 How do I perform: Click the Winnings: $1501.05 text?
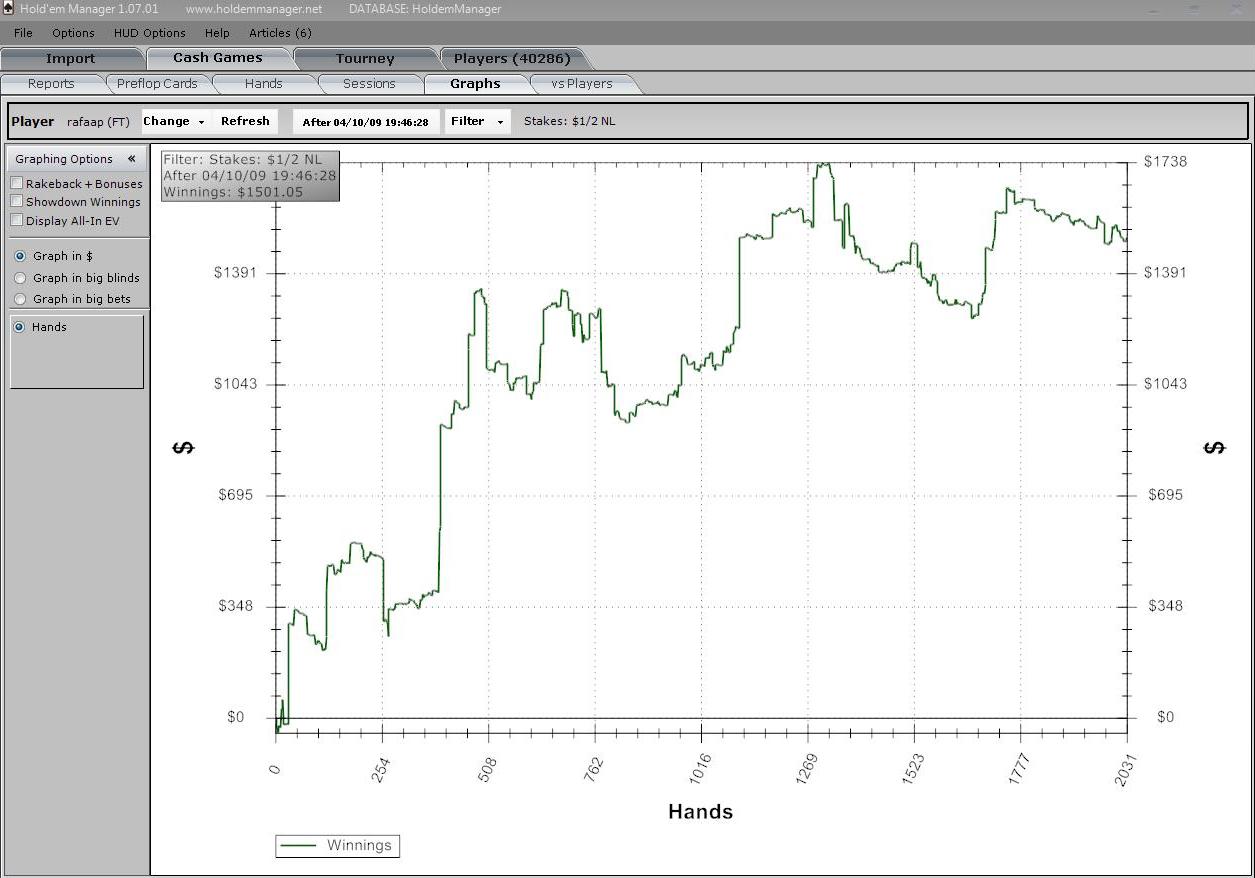tap(233, 191)
